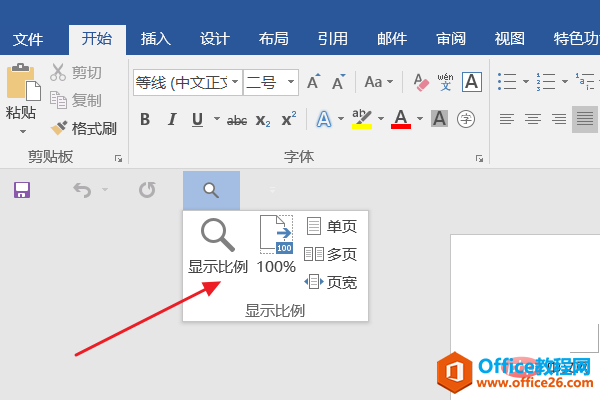600x400 pixels.
Task: Switch to the Home (开始) tab
Action: (x=97, y=39)
